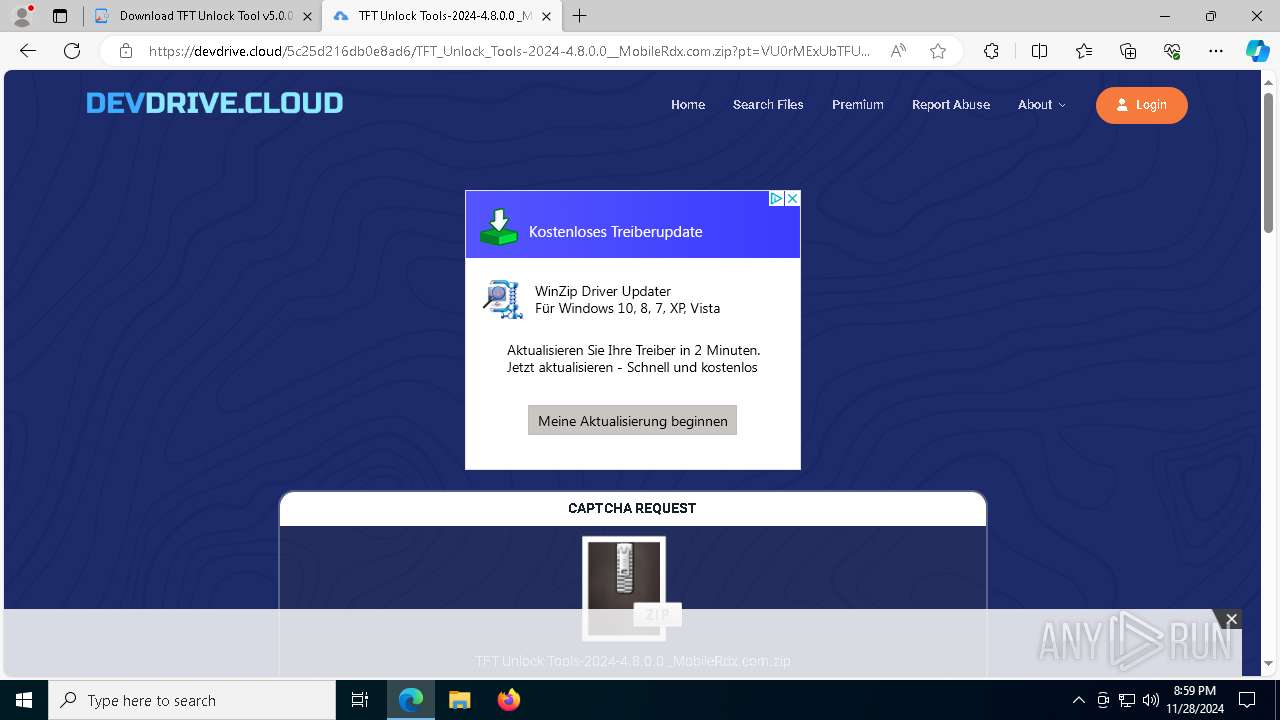Open the AdChoices info icon on ad

click(776, 198)
